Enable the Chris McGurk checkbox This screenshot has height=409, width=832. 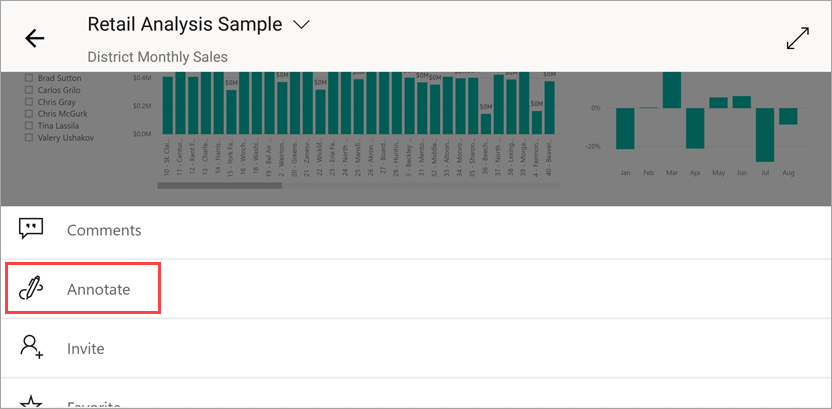pos(30,114)
